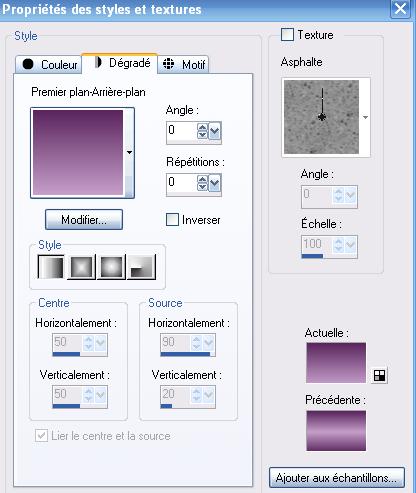Click Ajouter aux échantillons button
This screenshot has height=493, width=416.
[337, 478]
